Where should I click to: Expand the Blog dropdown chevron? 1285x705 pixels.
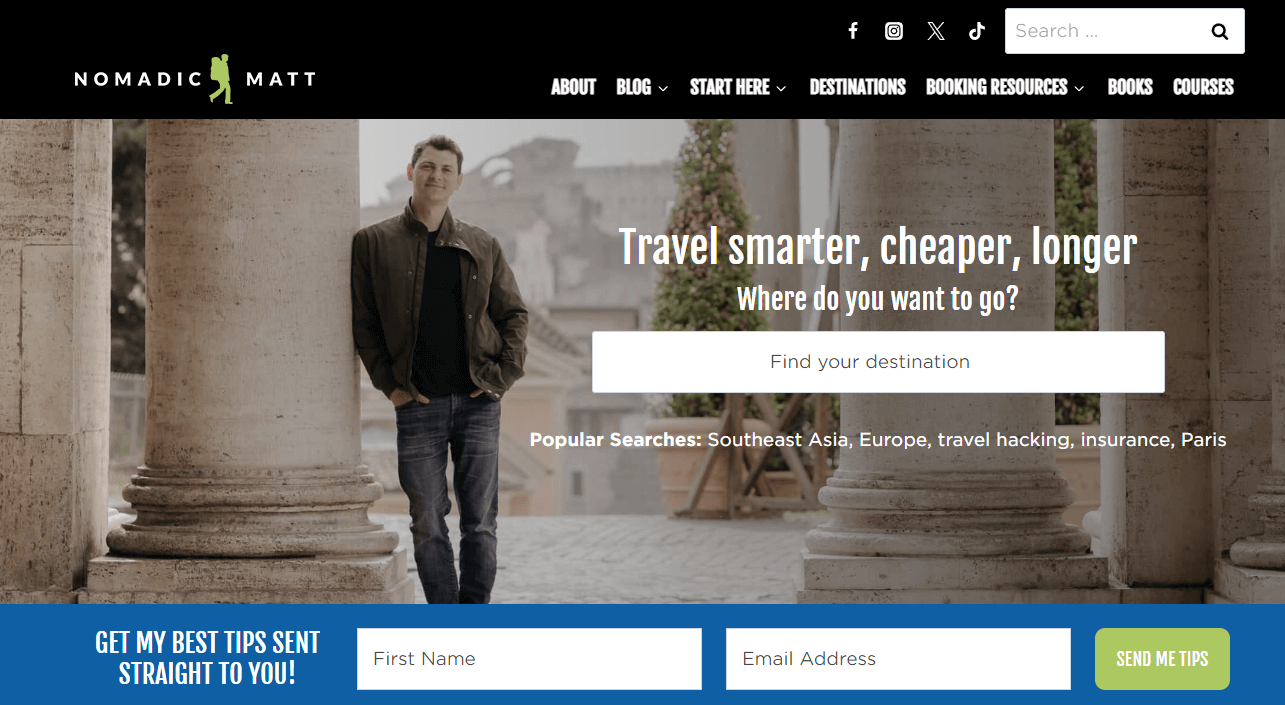pyautogui.click(x=663, y=88)
